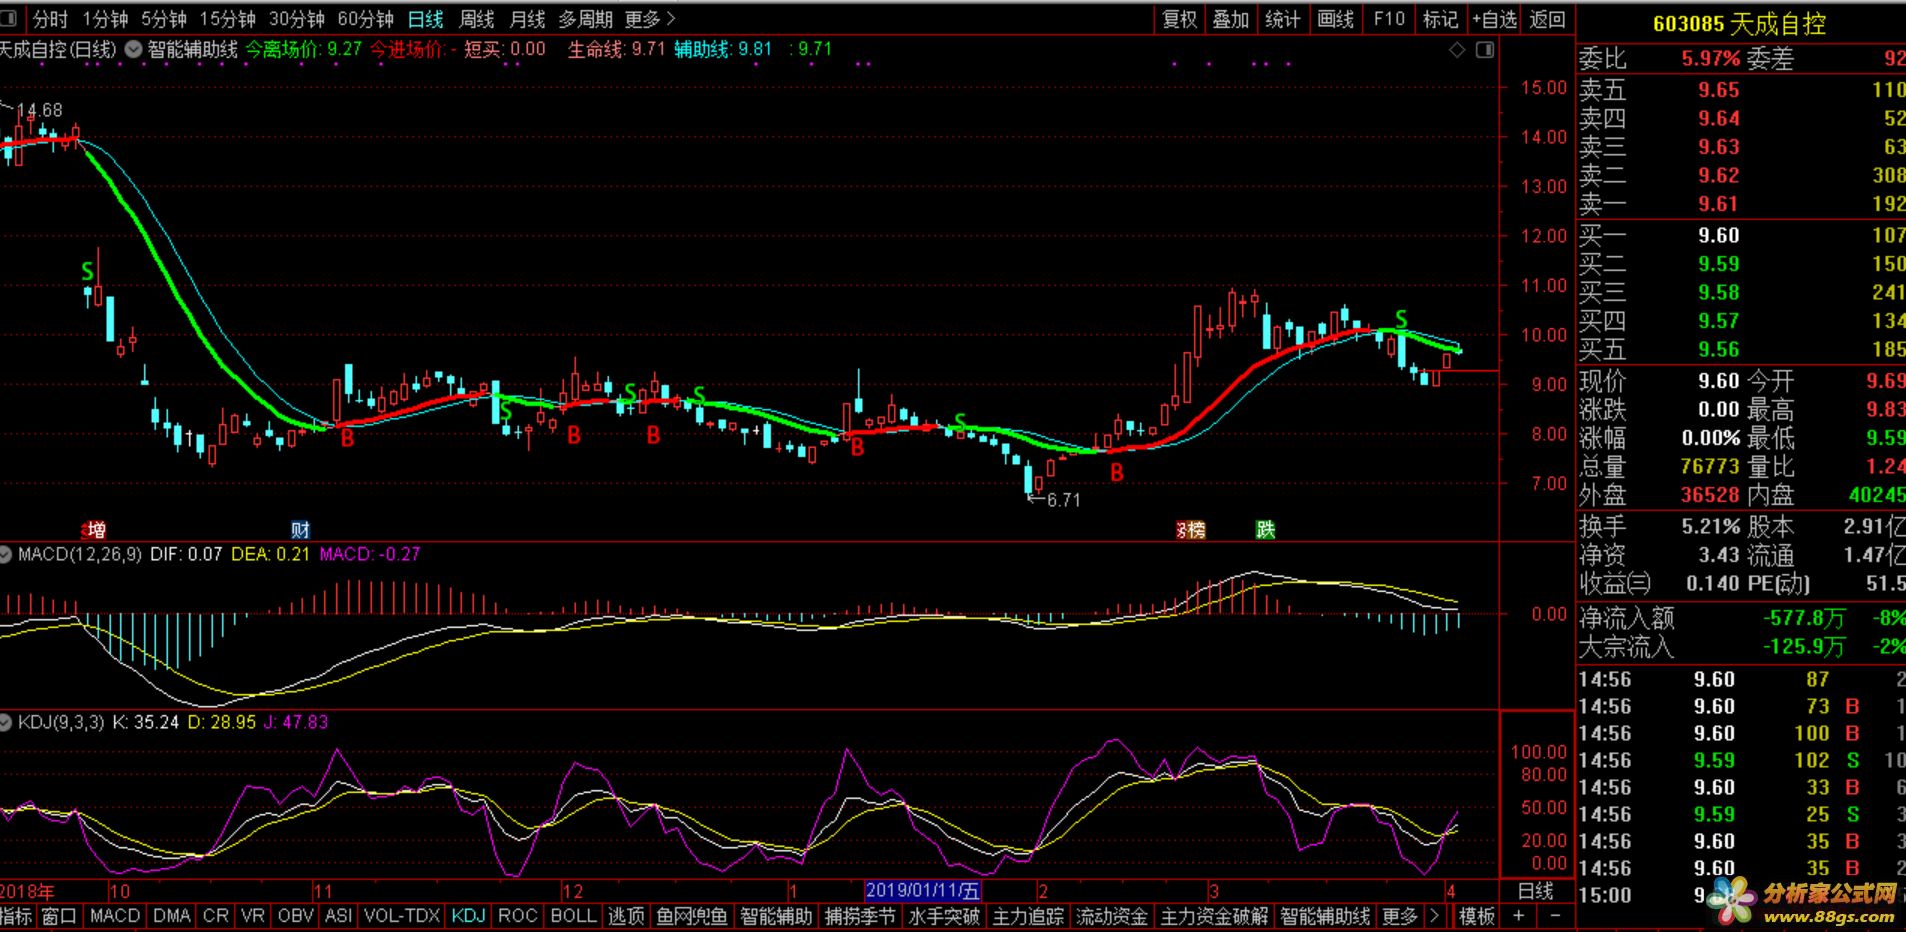Click the 叠加 overlay button

tap(1231, 19)
